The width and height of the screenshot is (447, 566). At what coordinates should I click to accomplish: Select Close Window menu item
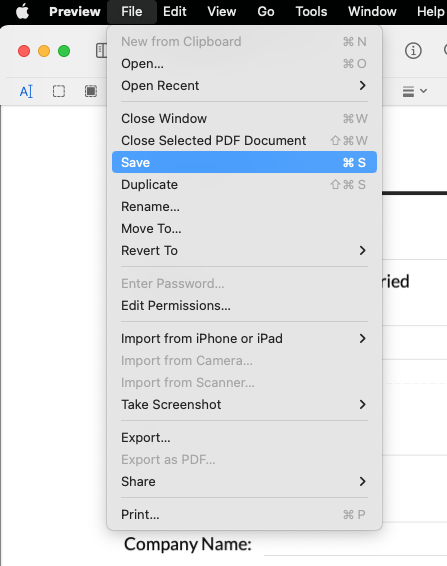[x=244, y=118]
